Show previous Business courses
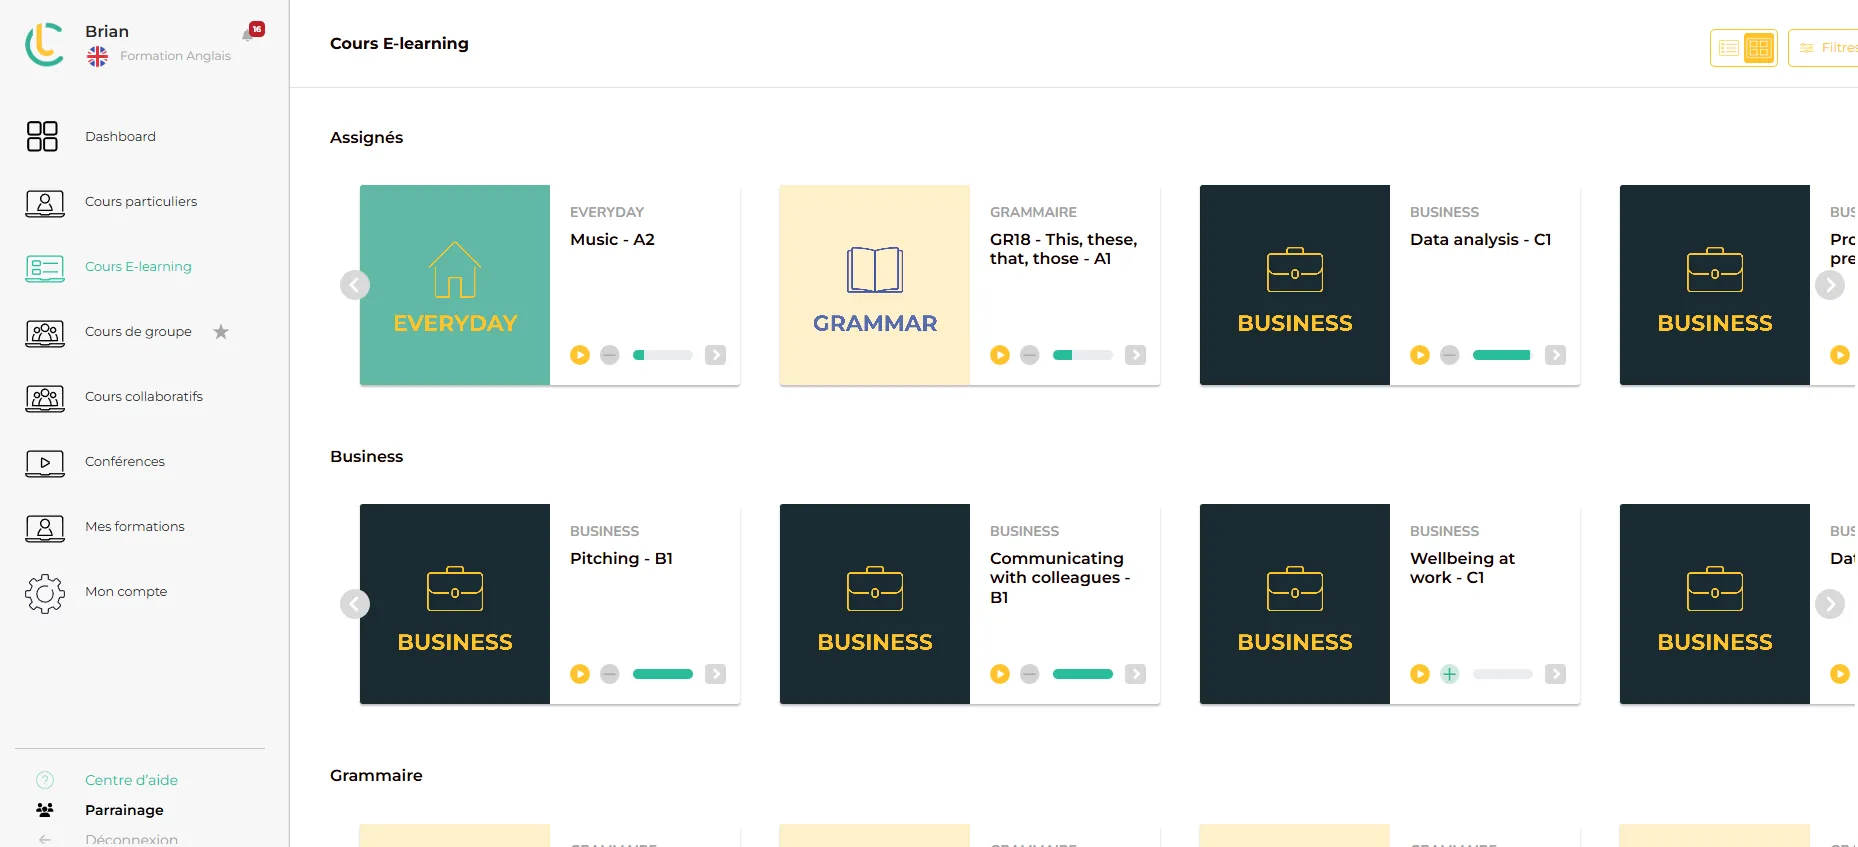The height and width of the screenshot is (847, 1858). tap(355, 604)
